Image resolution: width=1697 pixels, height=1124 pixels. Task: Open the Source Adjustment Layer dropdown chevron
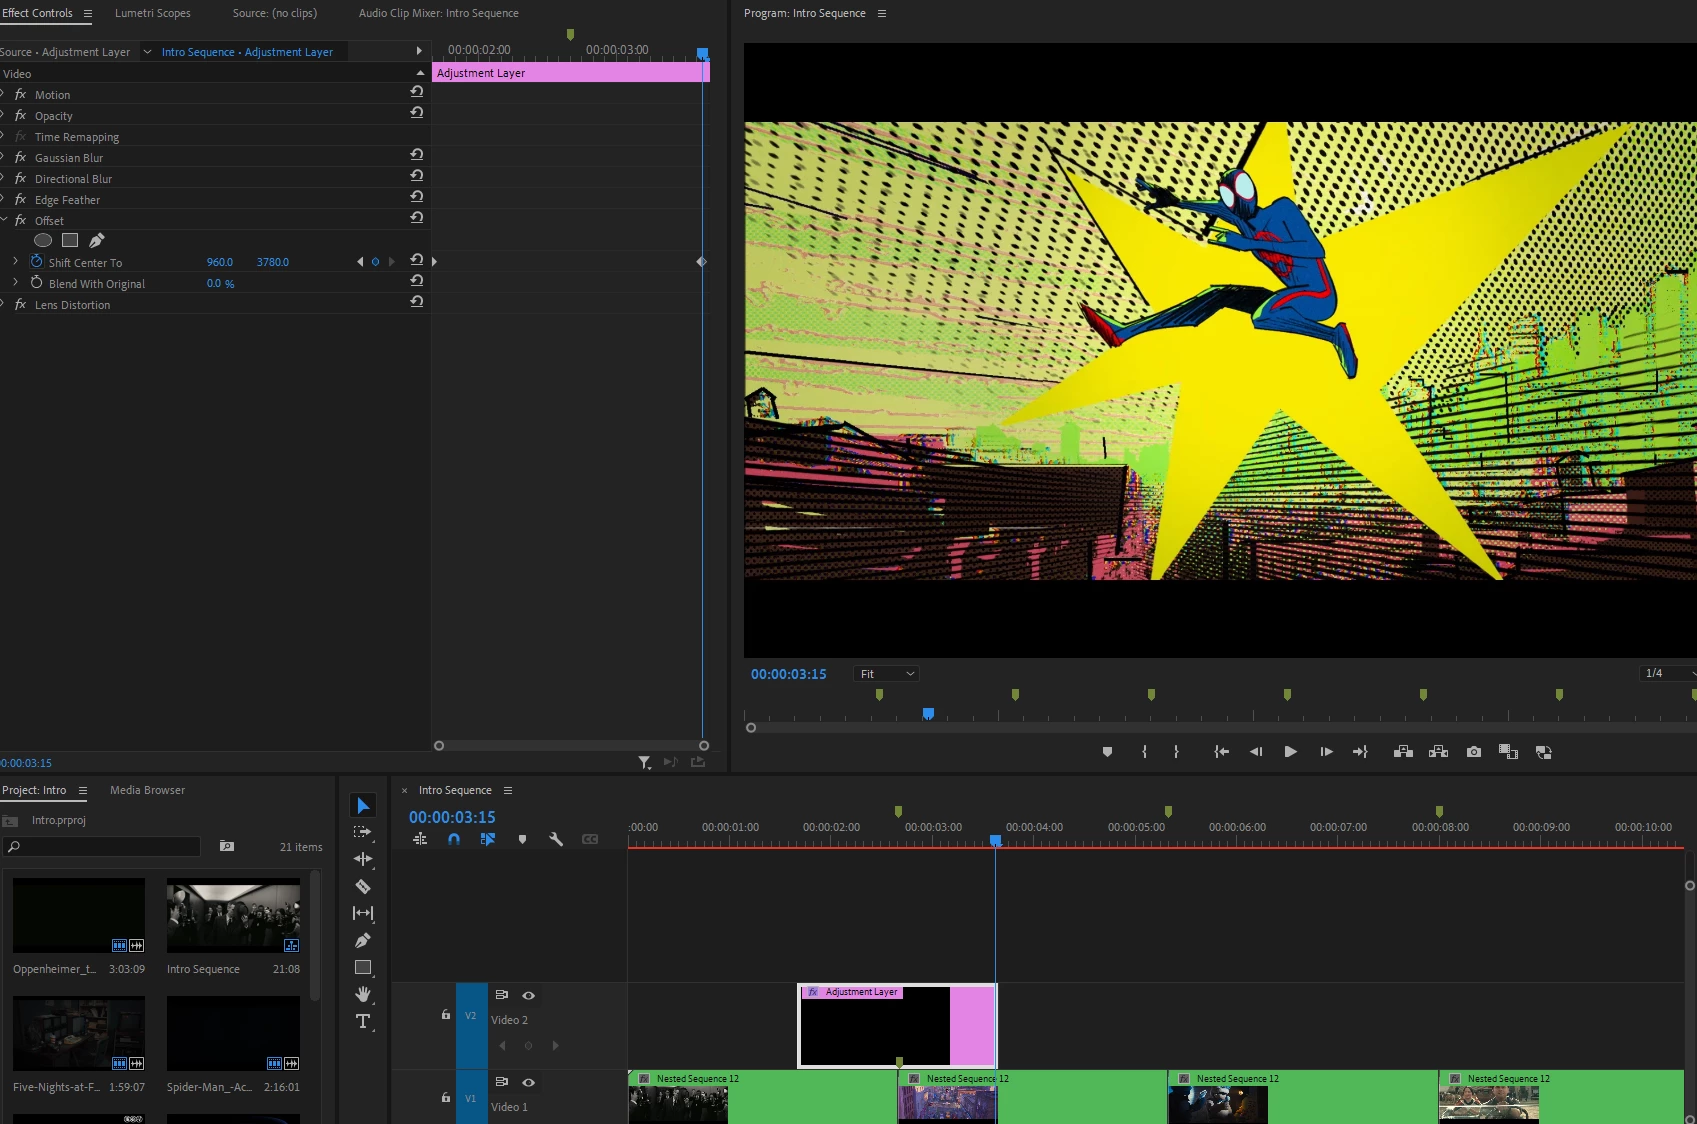148,52
